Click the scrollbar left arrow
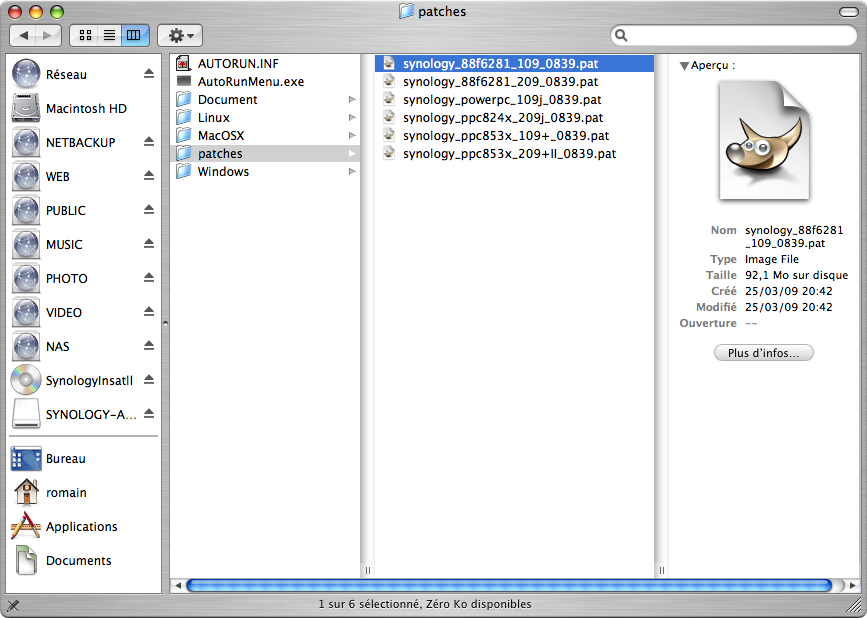The image size is (867, 618). (x=177, y=585)
